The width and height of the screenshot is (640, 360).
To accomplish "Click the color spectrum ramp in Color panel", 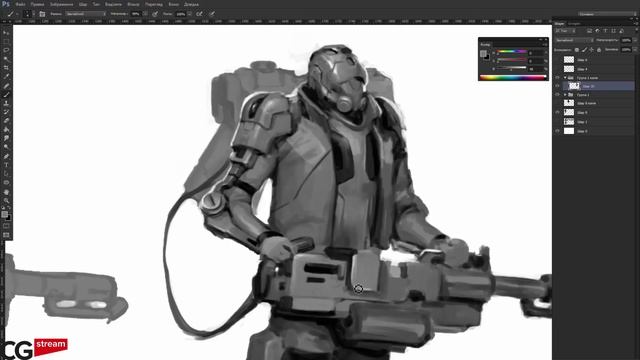I will click(x=513, y=77).
